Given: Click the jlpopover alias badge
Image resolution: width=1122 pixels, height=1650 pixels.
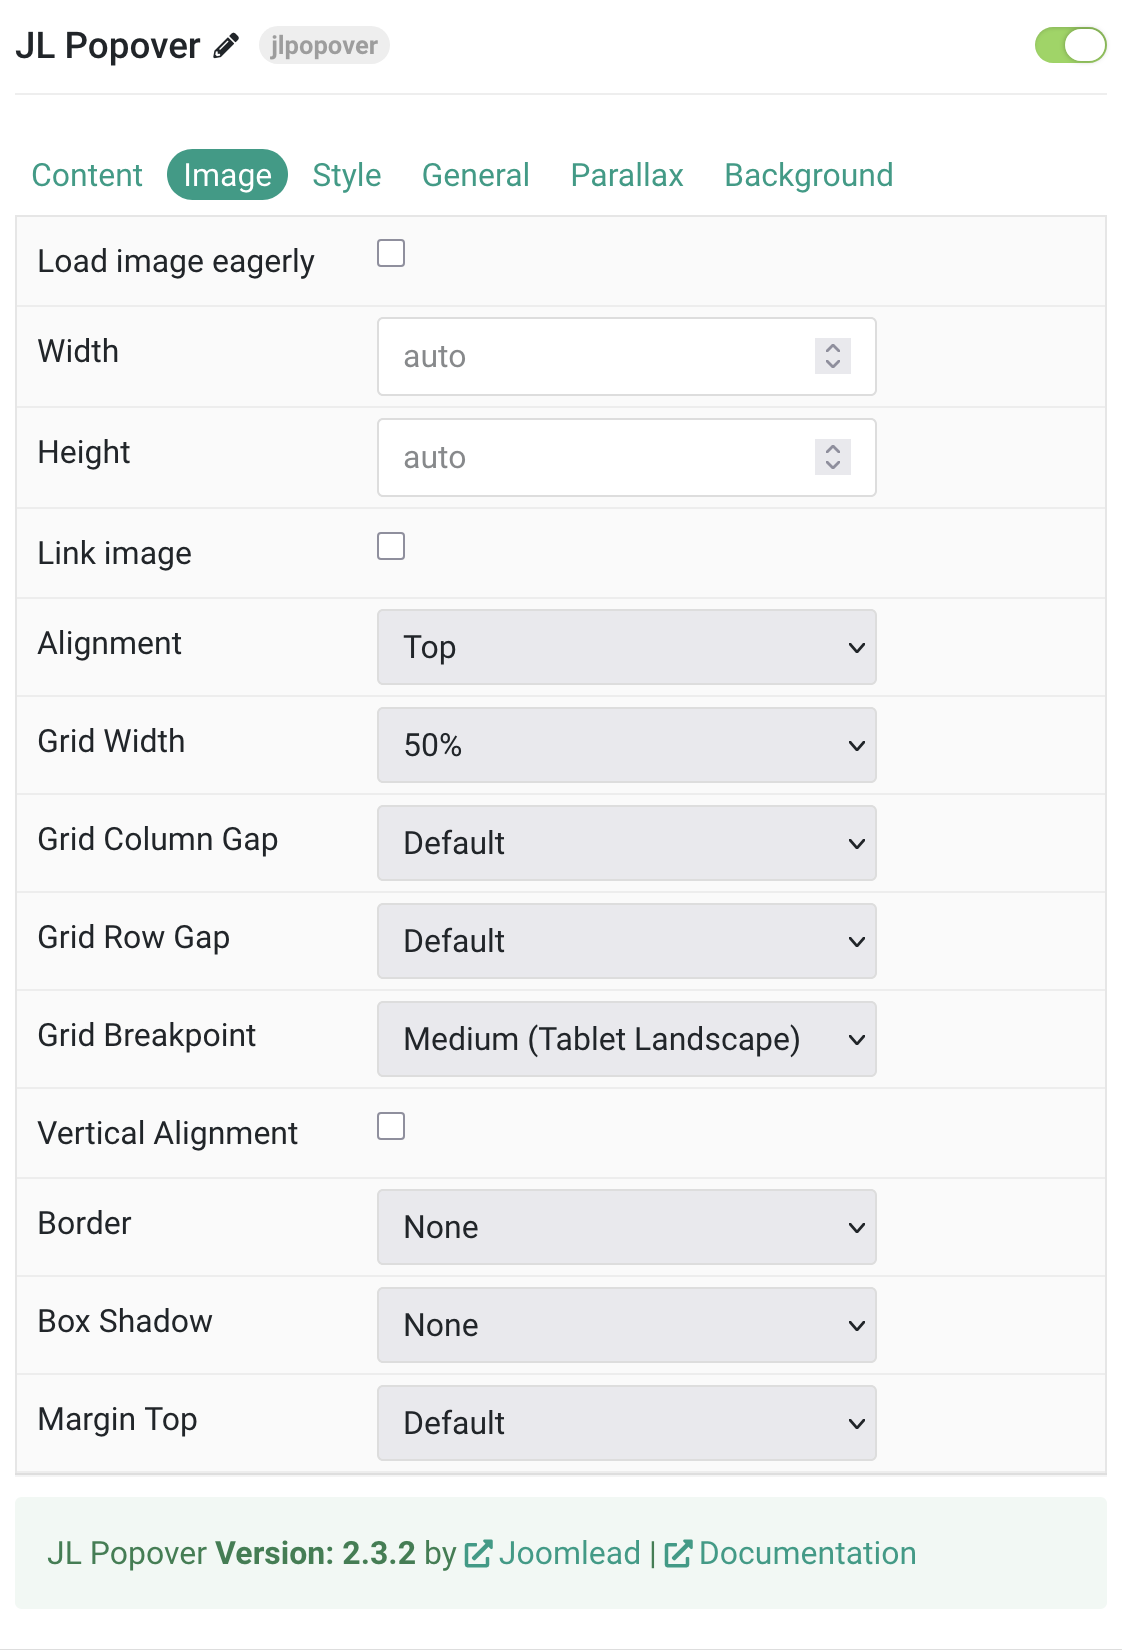Looking at the screenshot, I should 324,45.
